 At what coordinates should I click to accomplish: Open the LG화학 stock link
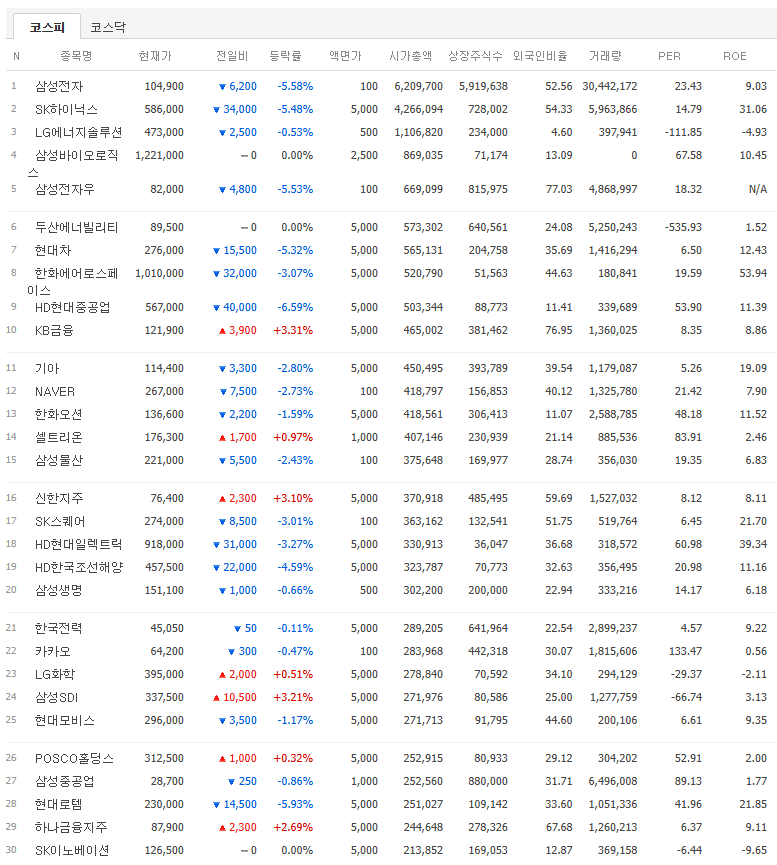click(x=55, y=675)
